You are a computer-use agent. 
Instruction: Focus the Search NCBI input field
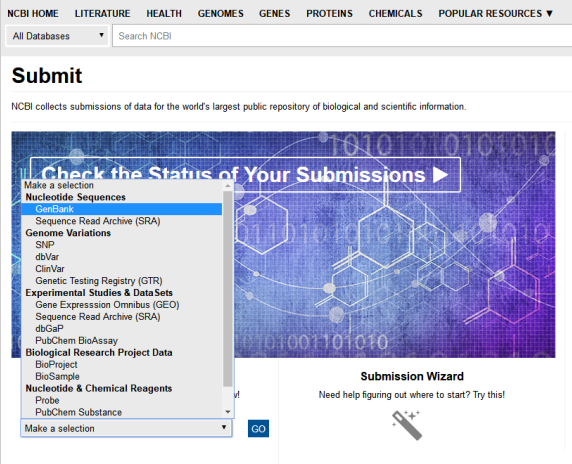342,36
